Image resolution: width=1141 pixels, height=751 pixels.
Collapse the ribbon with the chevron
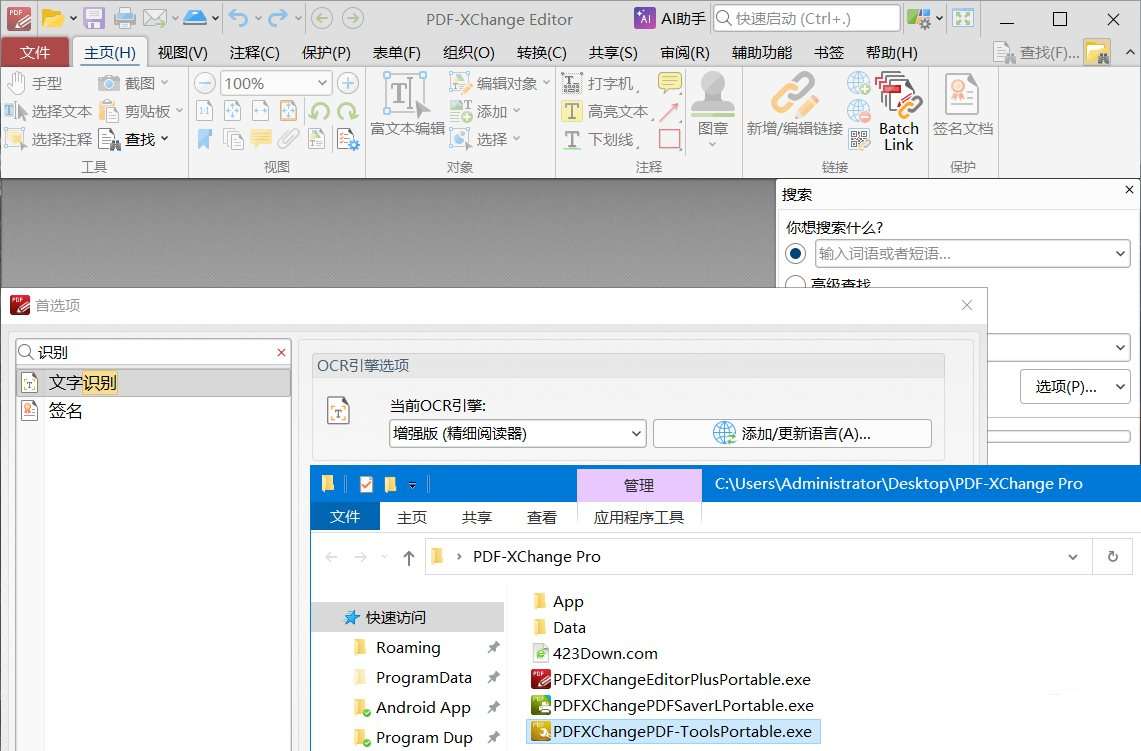pos(1129,52)
